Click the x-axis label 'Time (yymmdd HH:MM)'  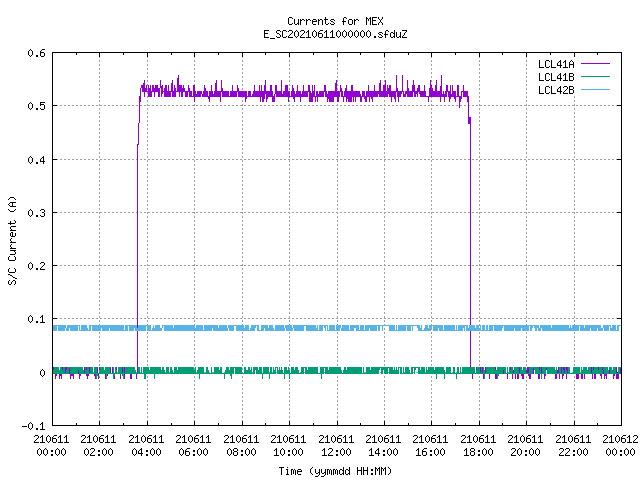[x=335, y=471]
